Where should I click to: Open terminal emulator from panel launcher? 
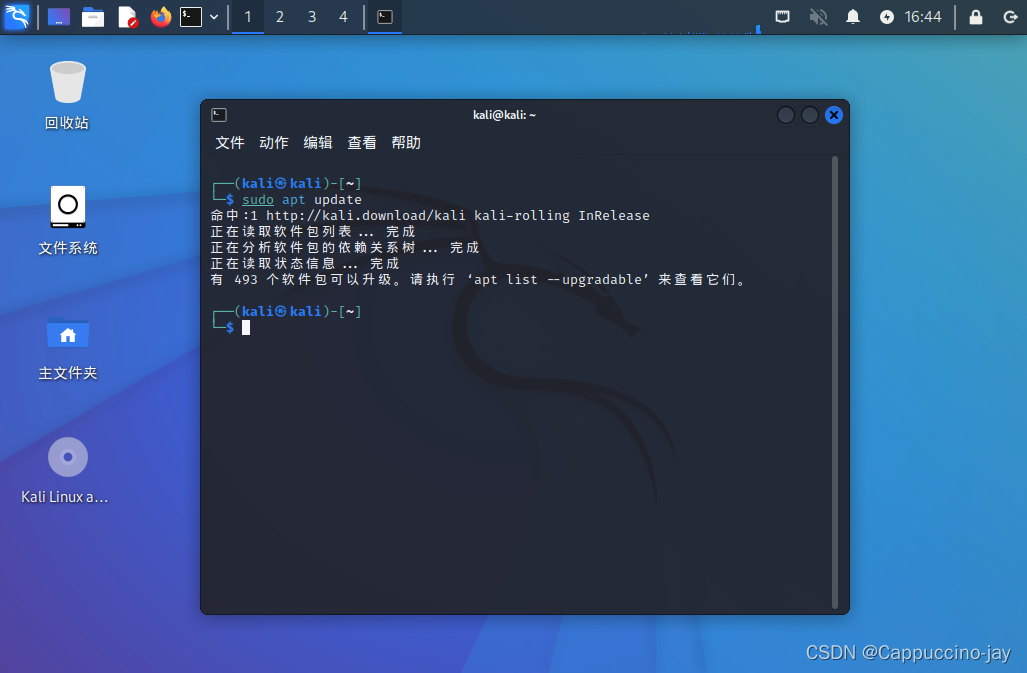[191, 16]
